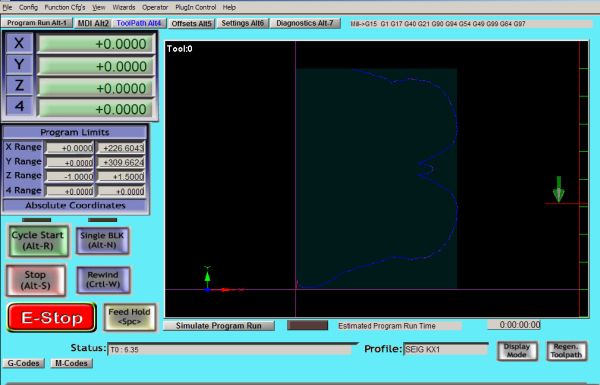
Task: Click the 4th axis zero button
Action: coord(19,106)
